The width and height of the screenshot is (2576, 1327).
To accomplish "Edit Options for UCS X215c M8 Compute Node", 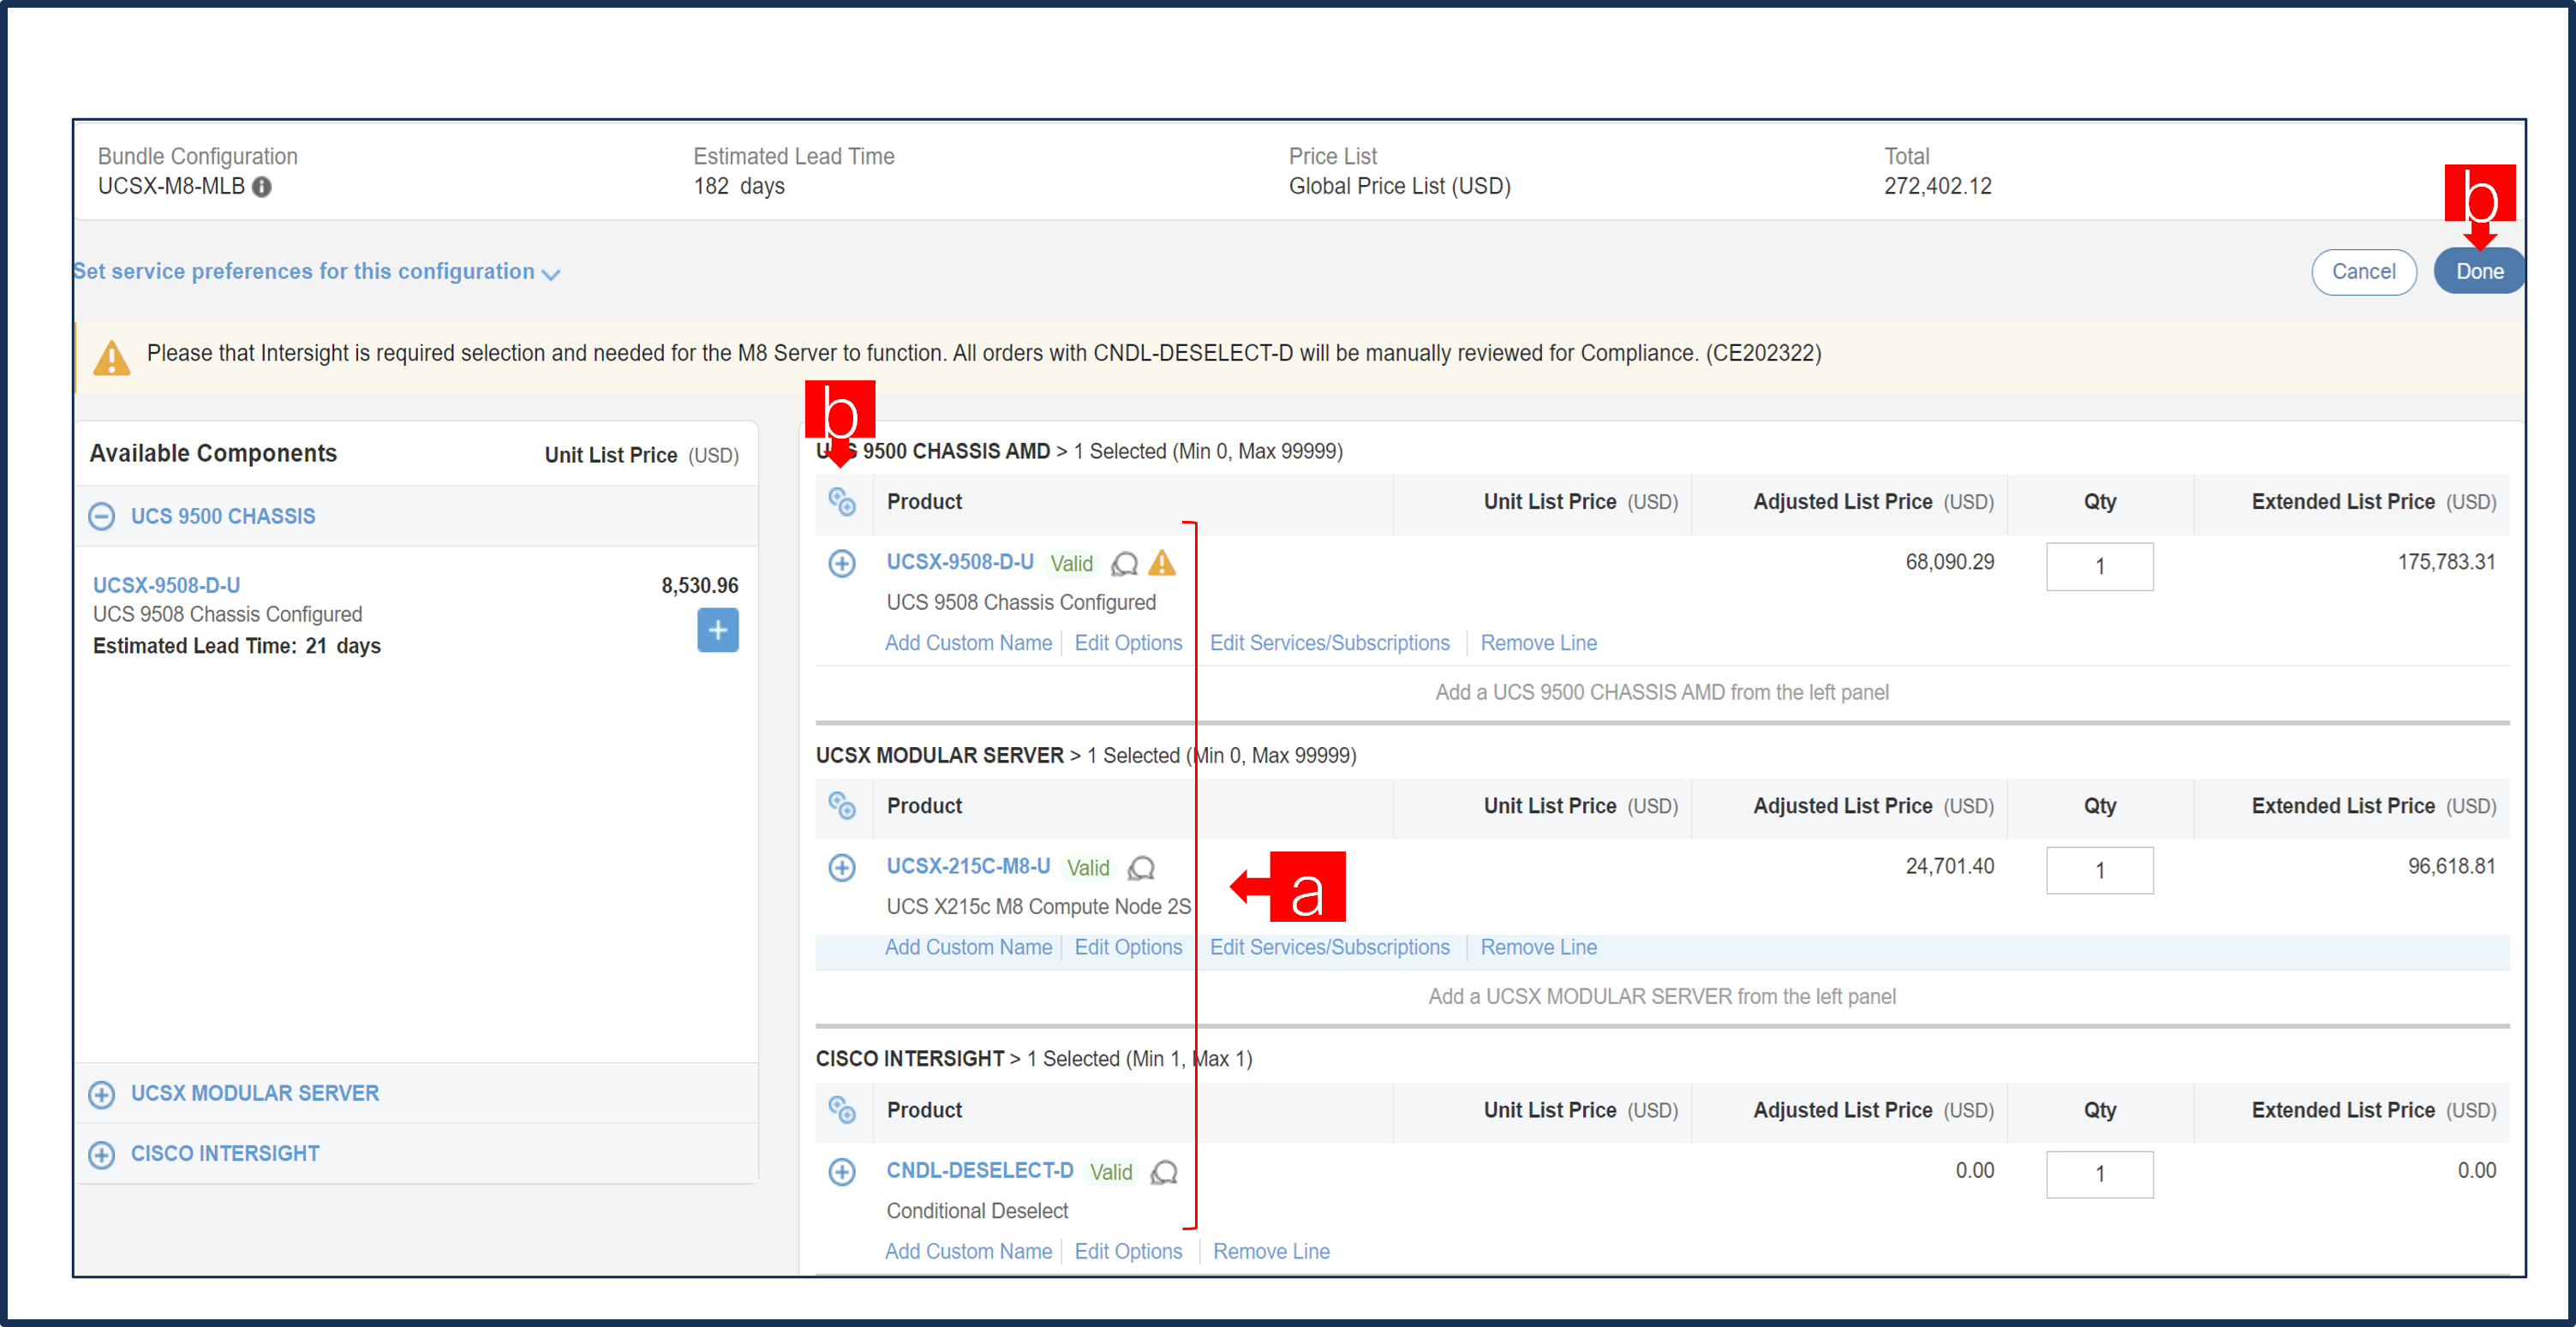I will [x=1128, y=947].
